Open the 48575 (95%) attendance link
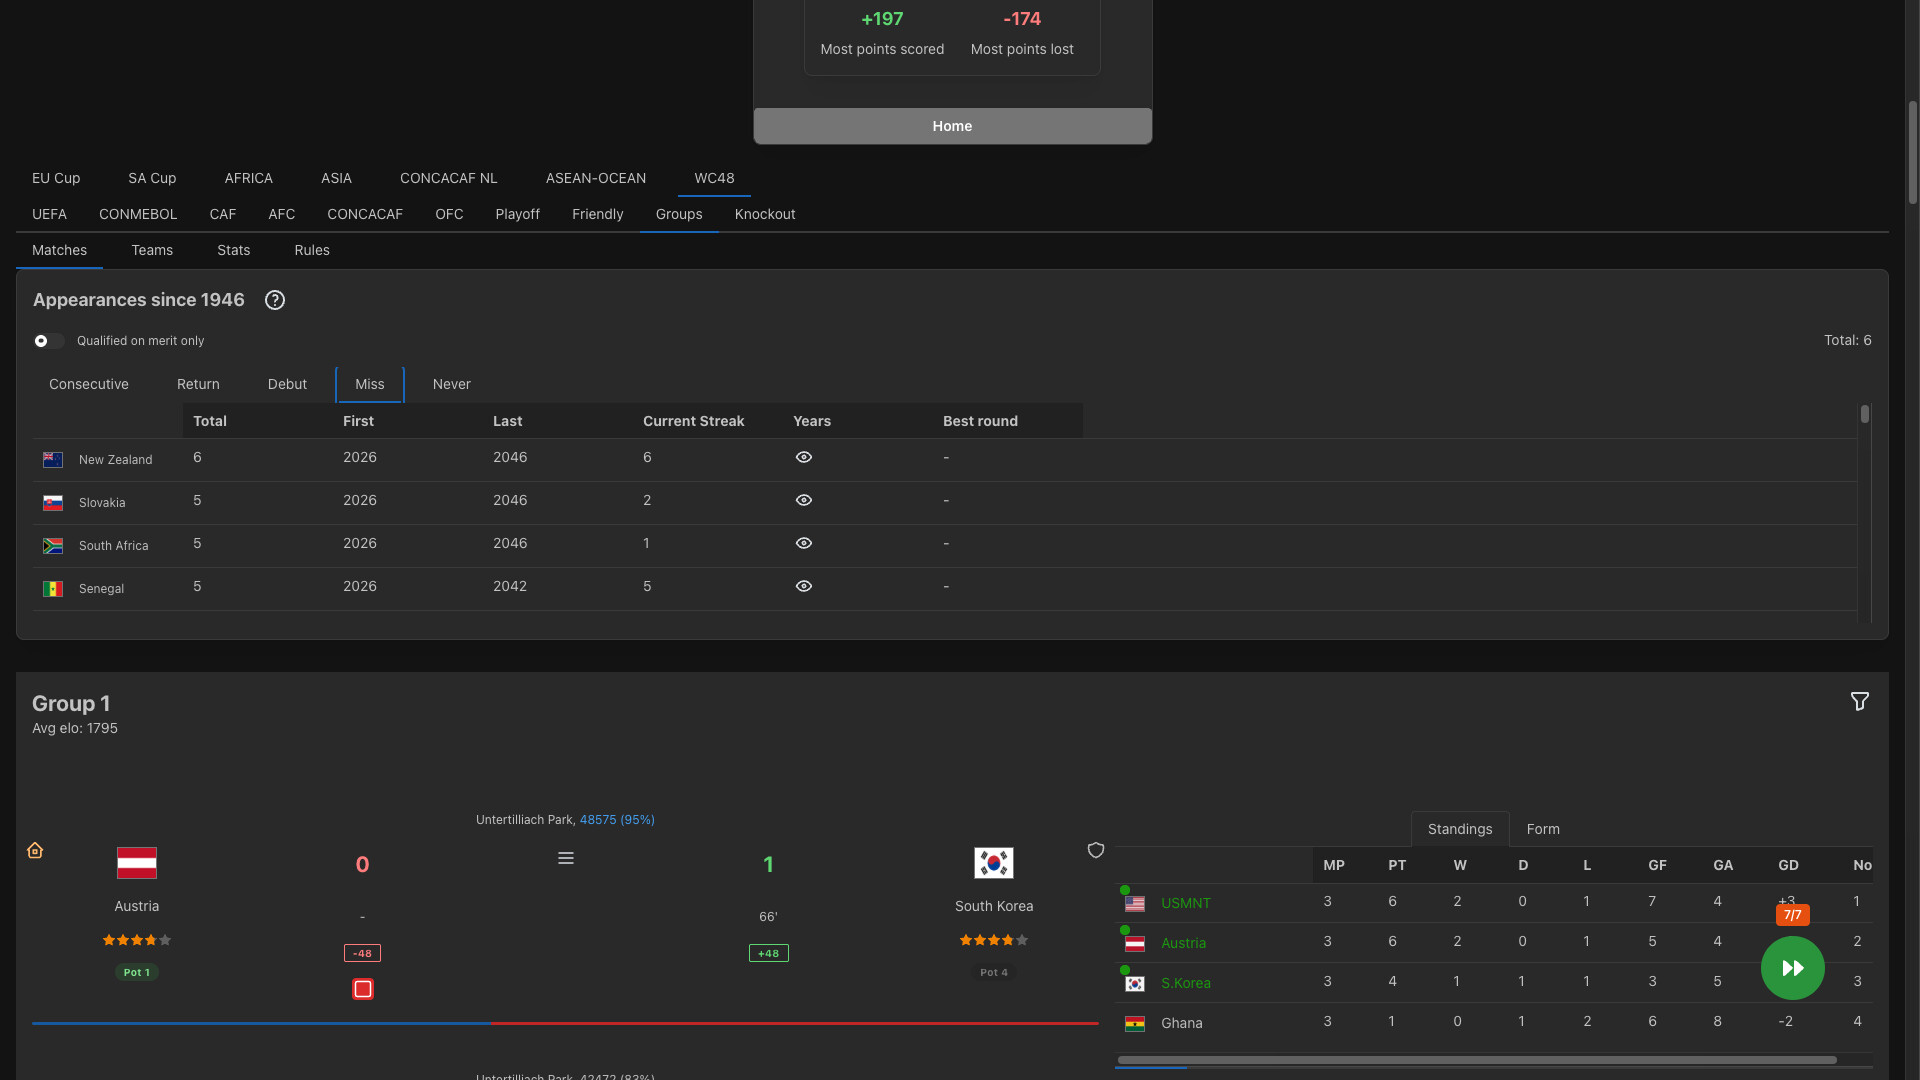 tap(618, 819)
